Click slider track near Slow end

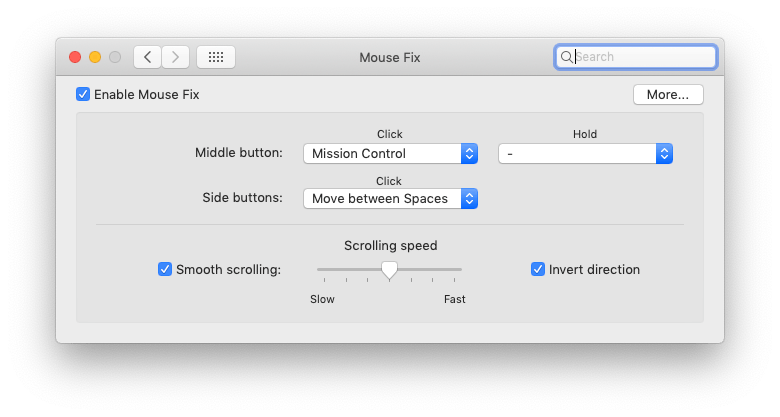pos(324,269)
